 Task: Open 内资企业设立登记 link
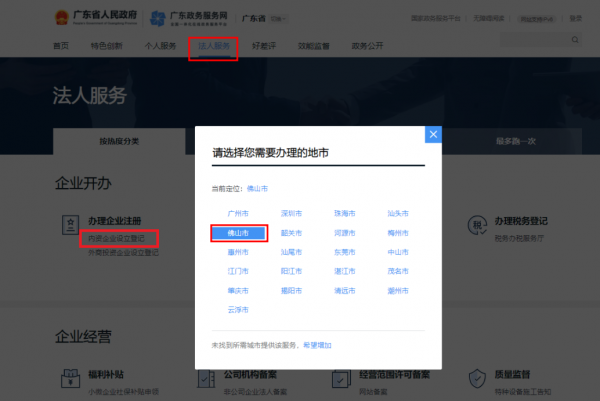coord(120,239)
